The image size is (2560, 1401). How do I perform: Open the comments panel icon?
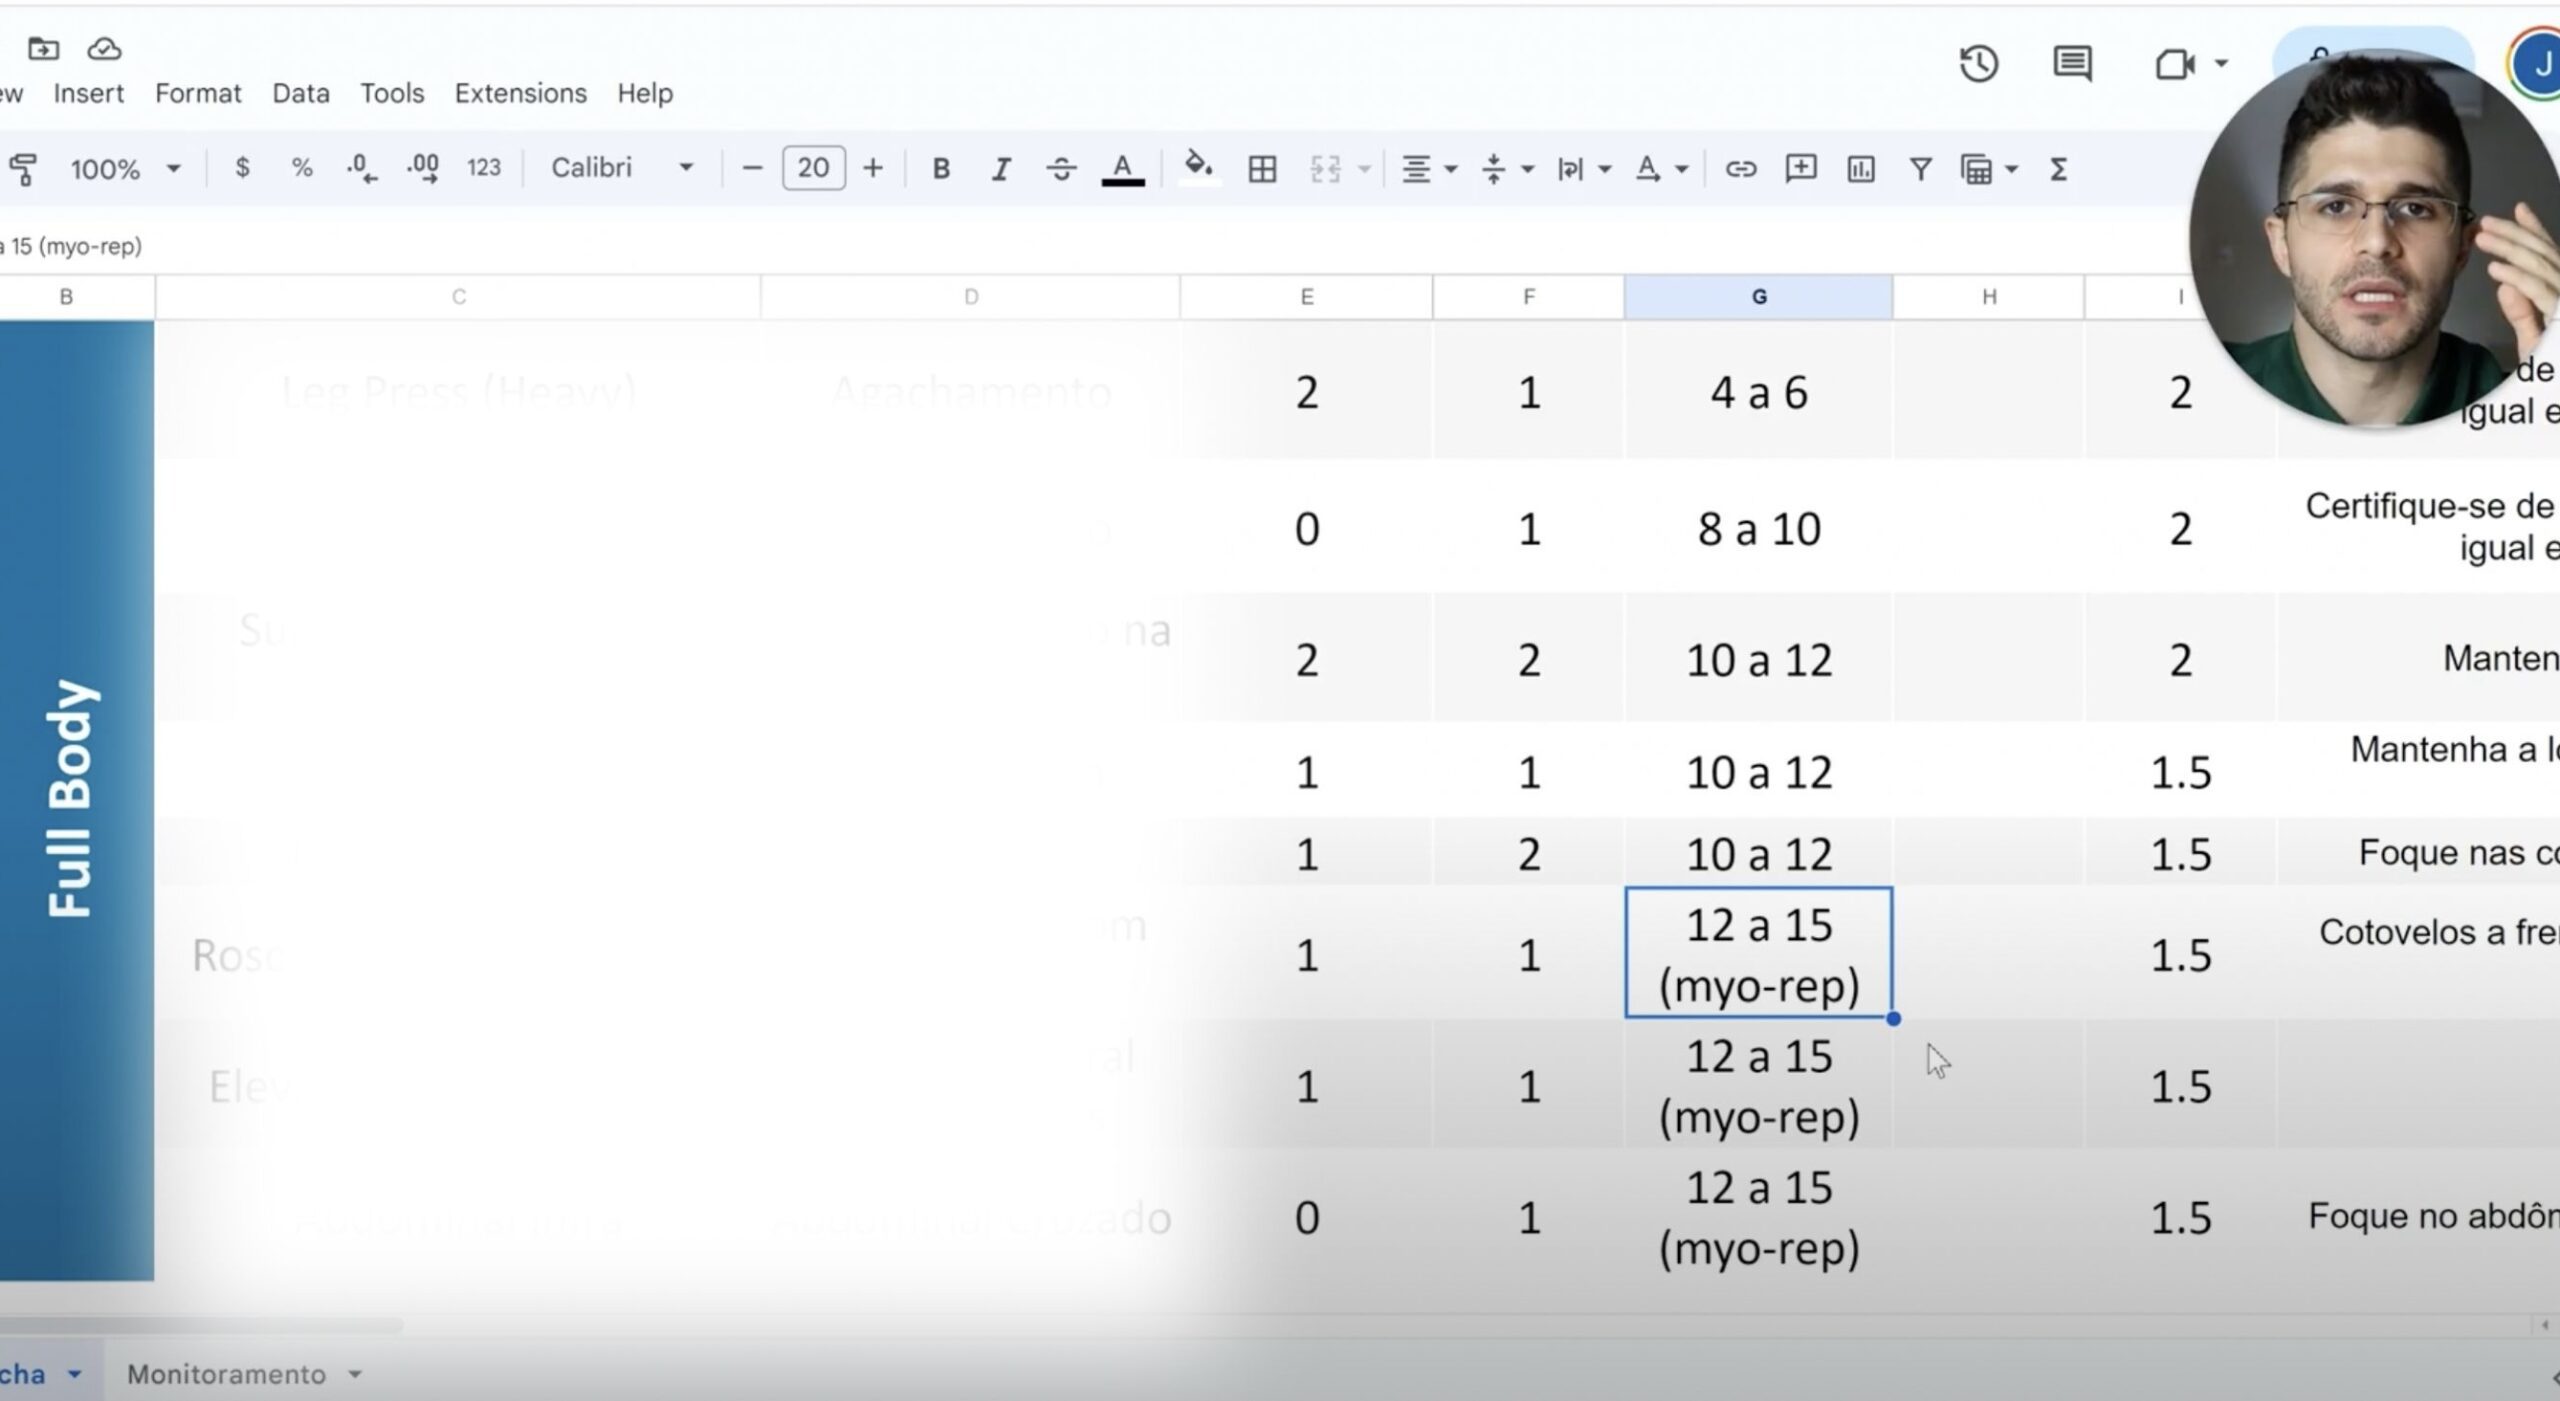pyautogui.click(x=2071, y=65)
